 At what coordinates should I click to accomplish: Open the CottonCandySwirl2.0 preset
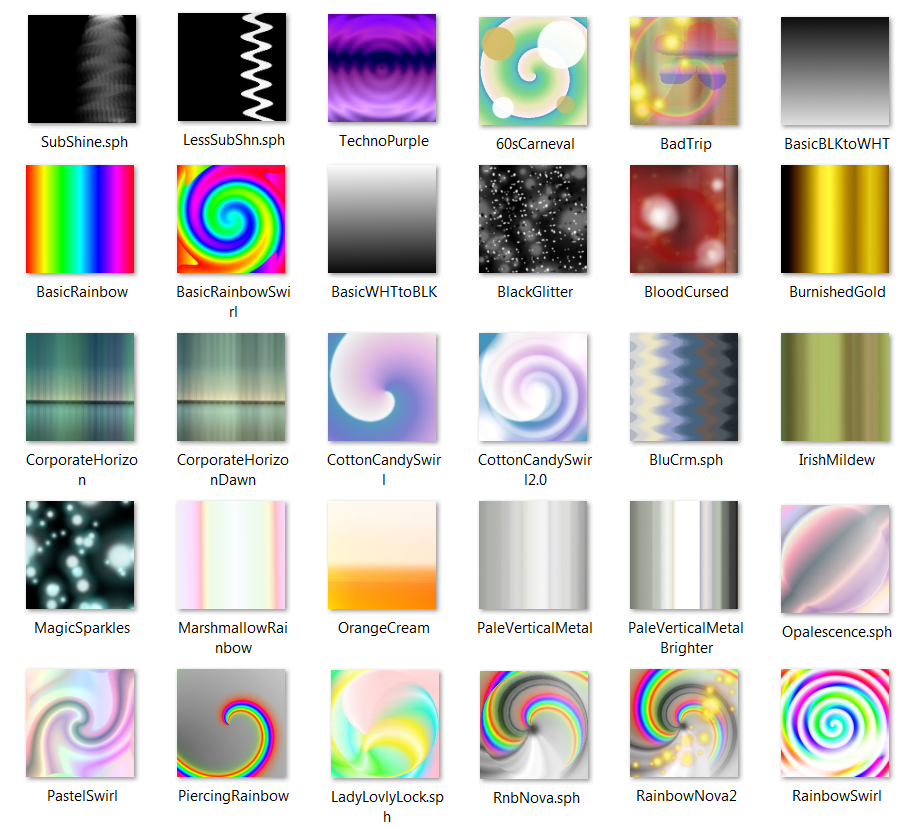pos(533,387)
